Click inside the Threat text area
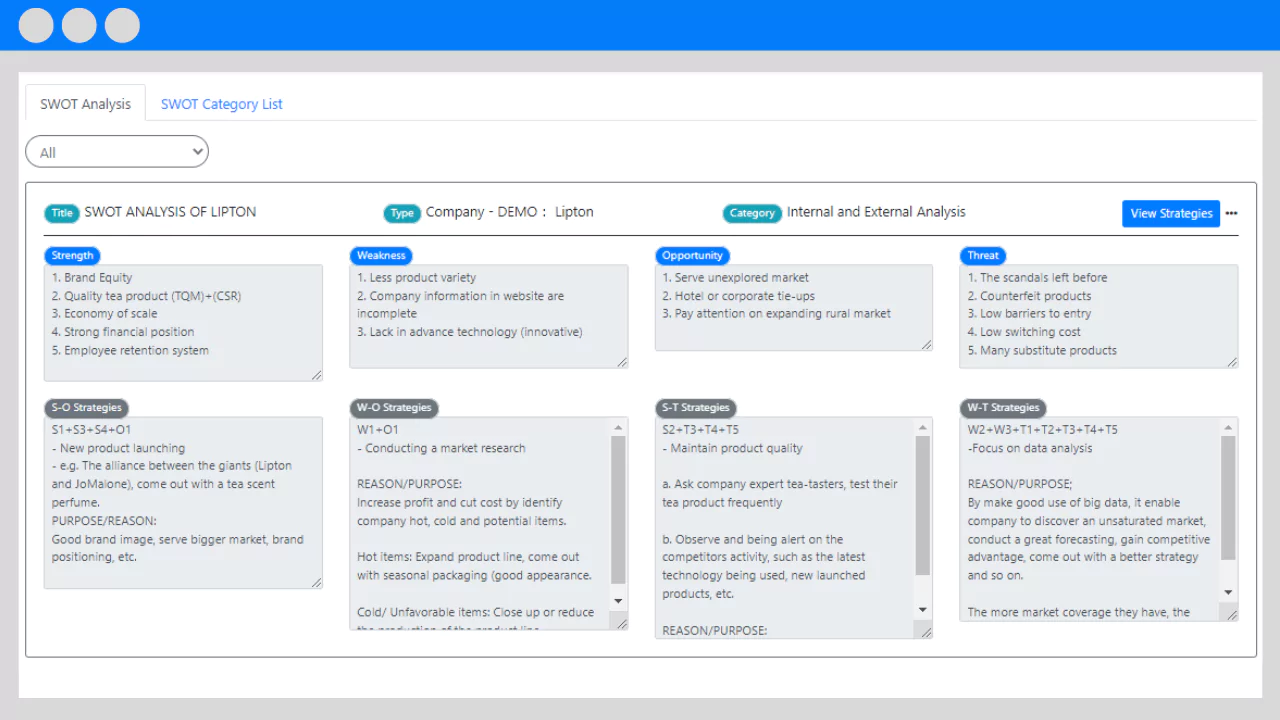Image resolution: width=1280 pixels, height=720 pixels. click(1099, 316)
